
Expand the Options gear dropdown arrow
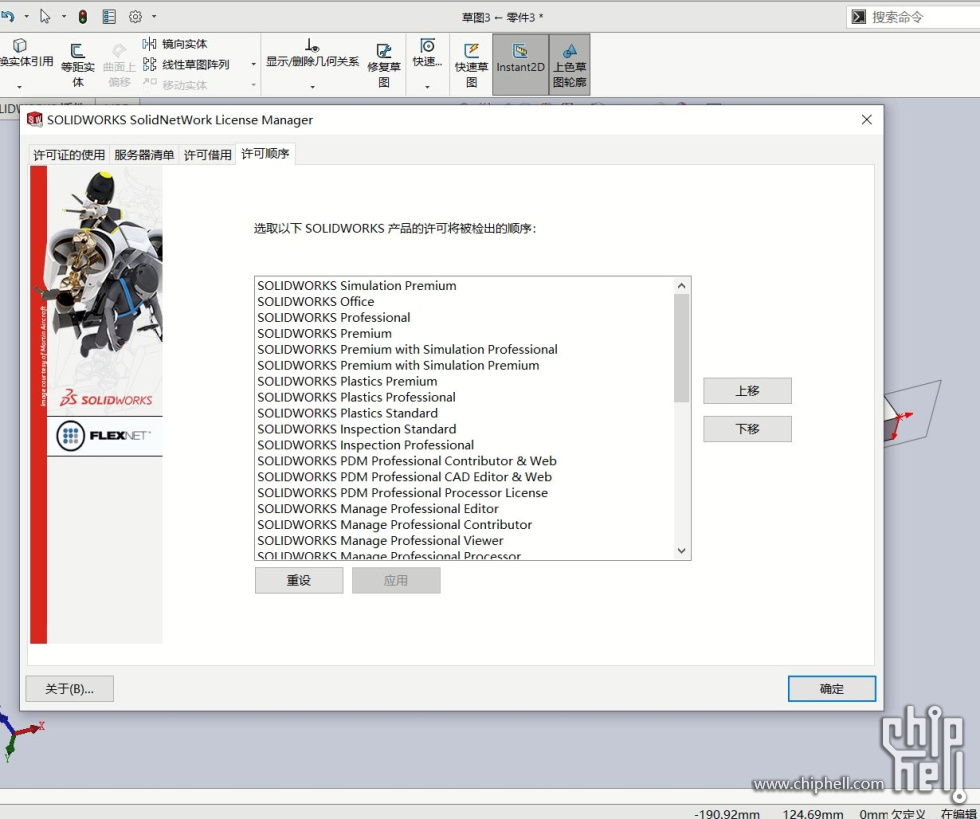[x=154, y=16]
